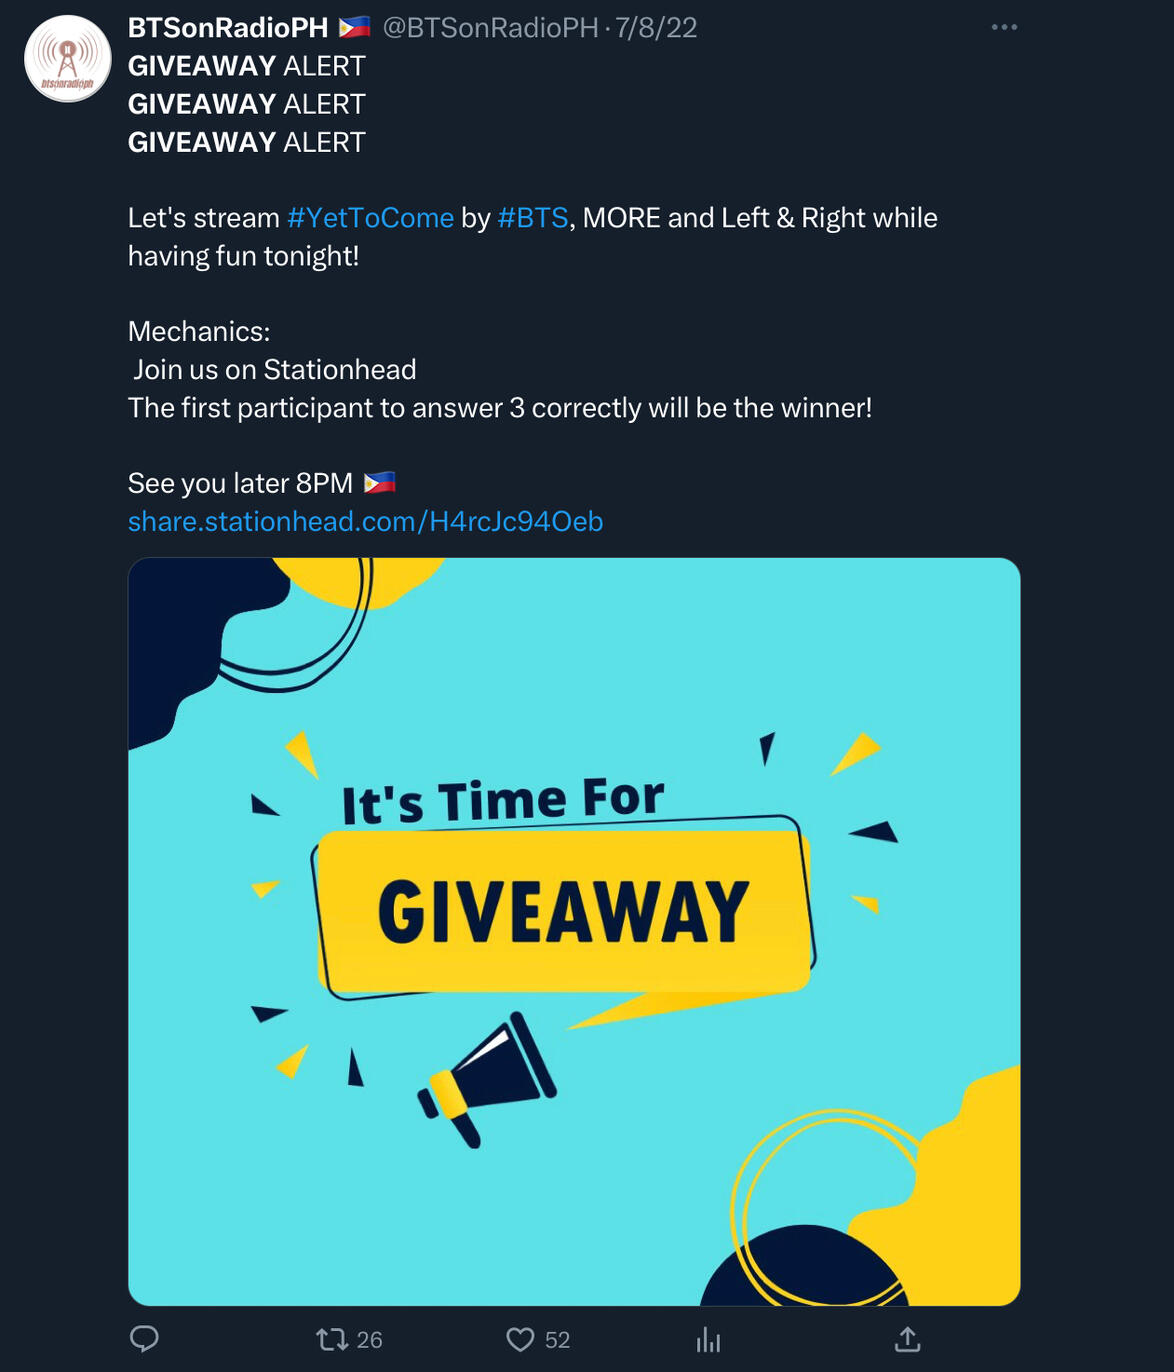This screenshot has height=1372, width=1174.
Task: Retweet this giveaway post
Action: pyautogui.click(x=332, y=1339)
